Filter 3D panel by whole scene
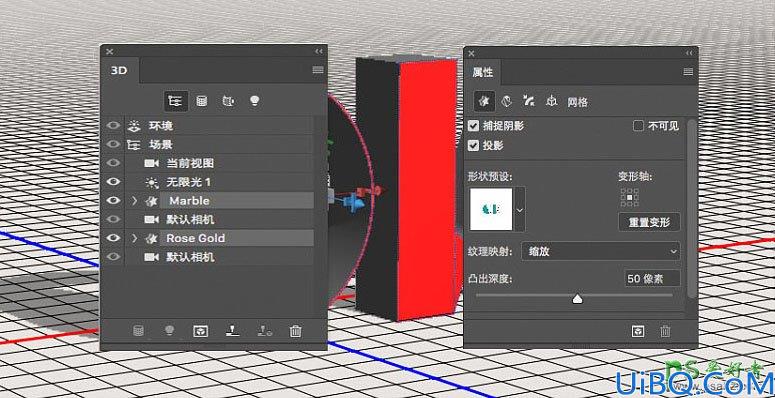 click(176, 101)
